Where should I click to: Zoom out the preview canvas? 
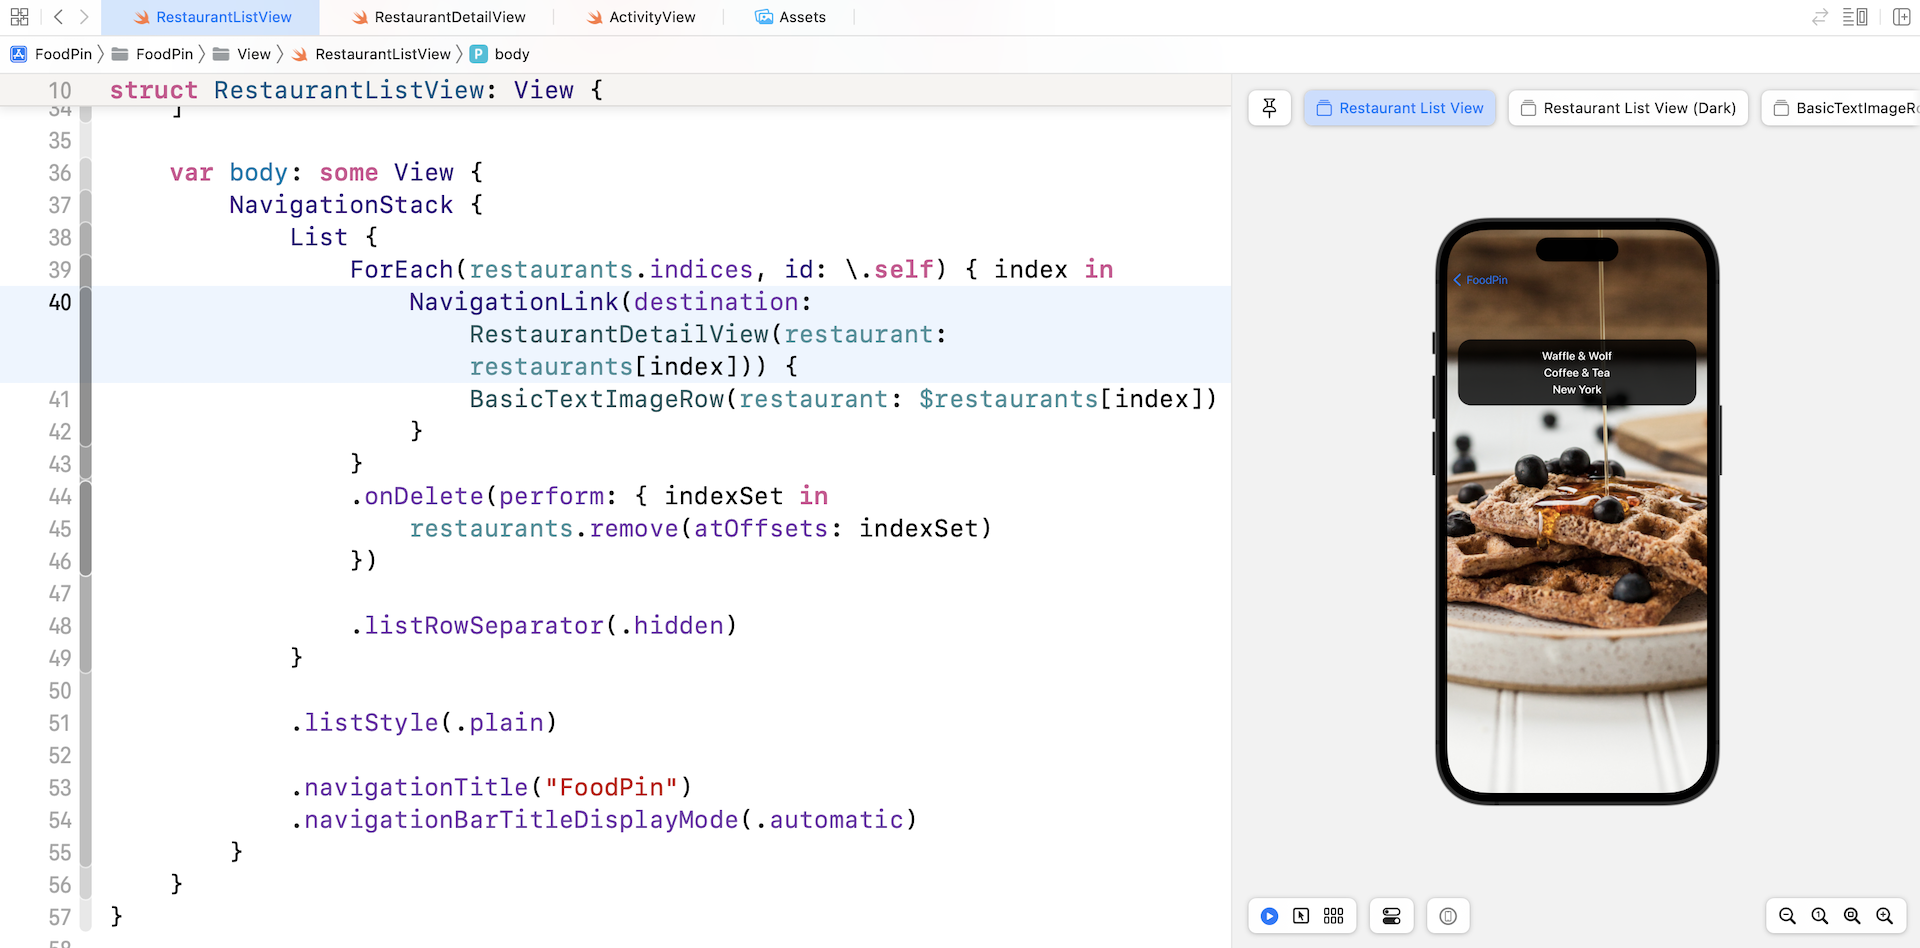coord(1787,916)
